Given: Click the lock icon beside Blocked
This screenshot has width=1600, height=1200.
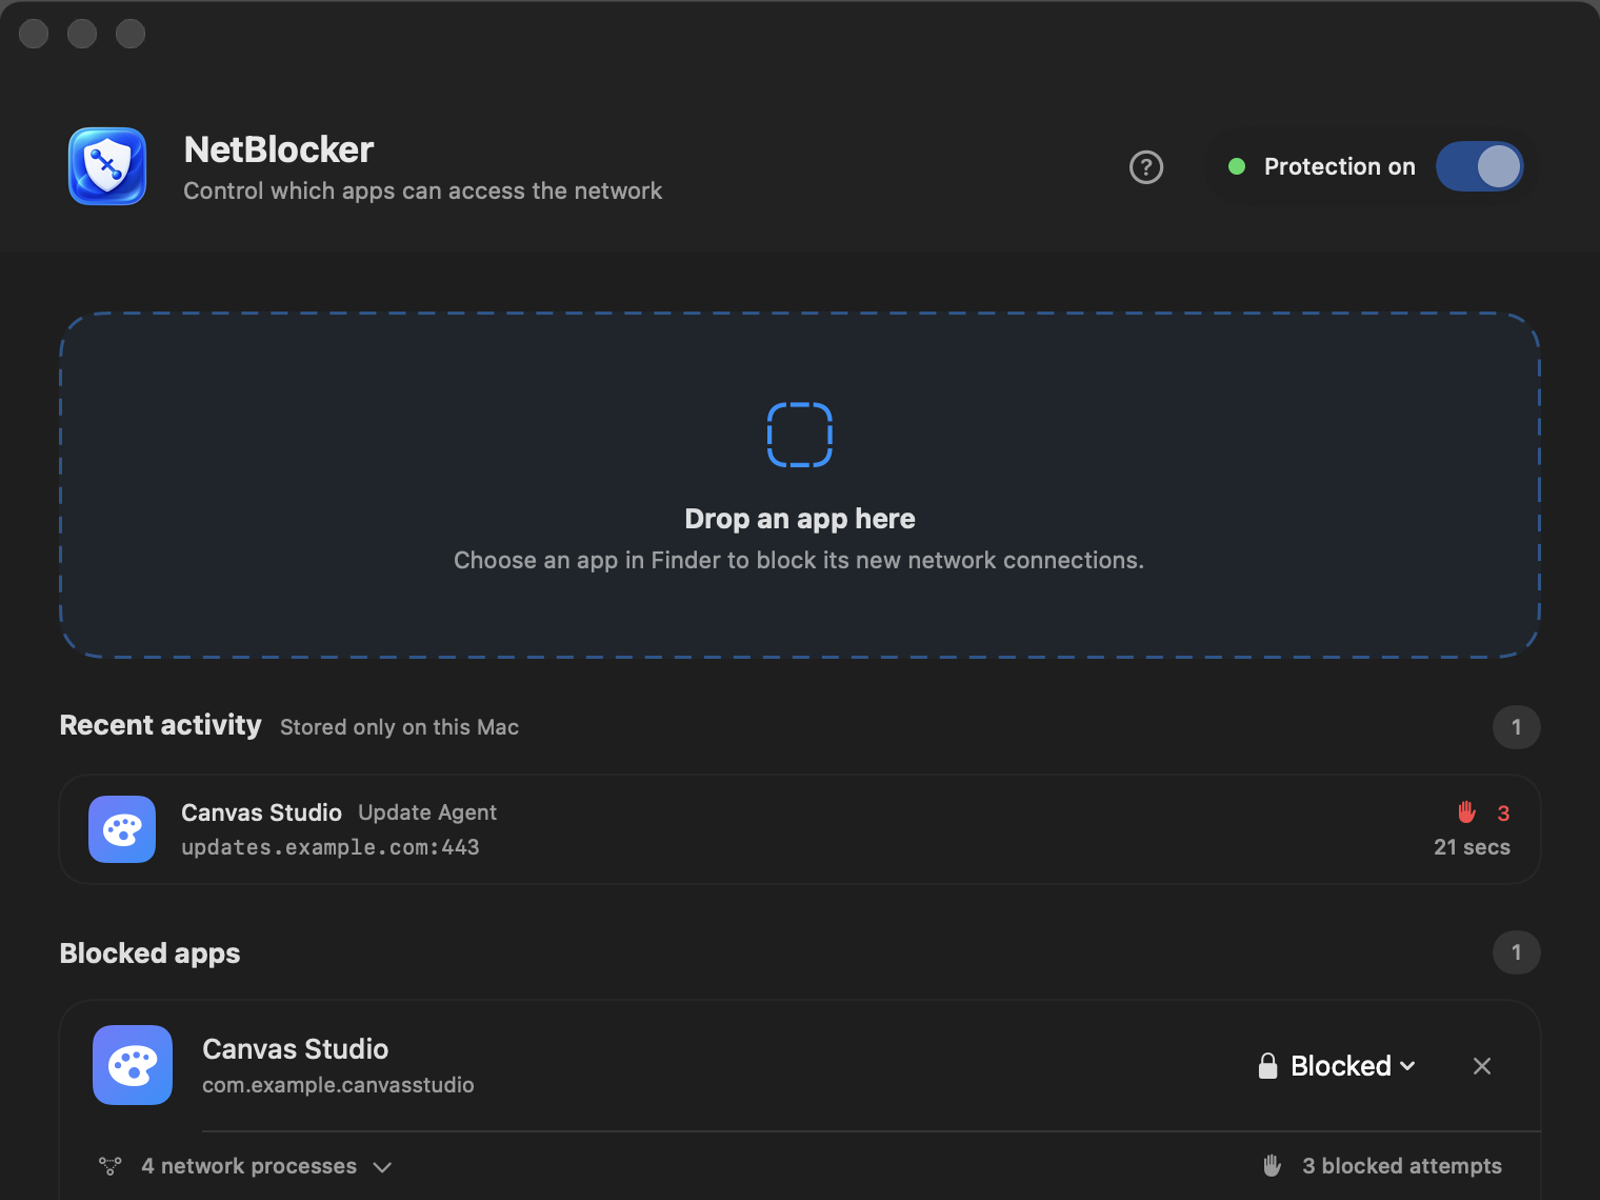Looking at the screenshot, I should [1268, 1066].
